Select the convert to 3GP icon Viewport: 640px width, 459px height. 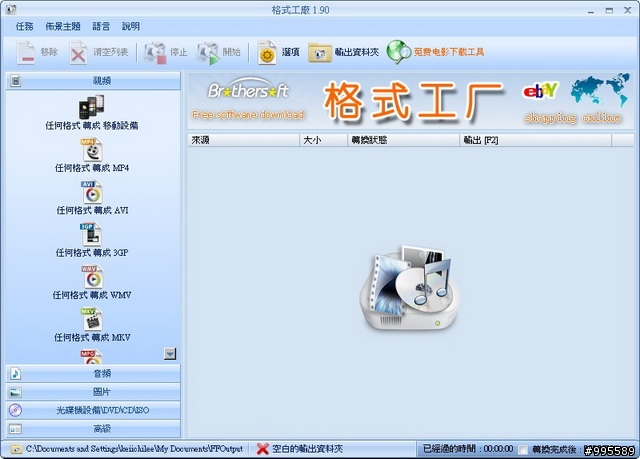click(91, 235)
